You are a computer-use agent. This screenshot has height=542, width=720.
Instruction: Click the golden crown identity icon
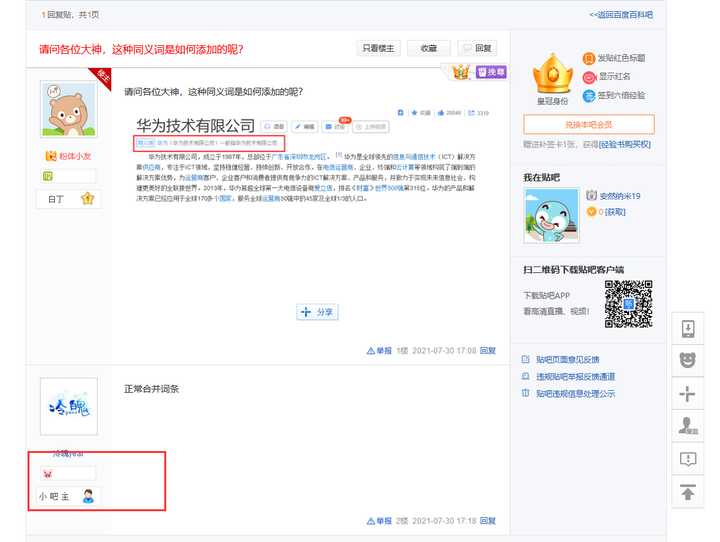[550, 73]
